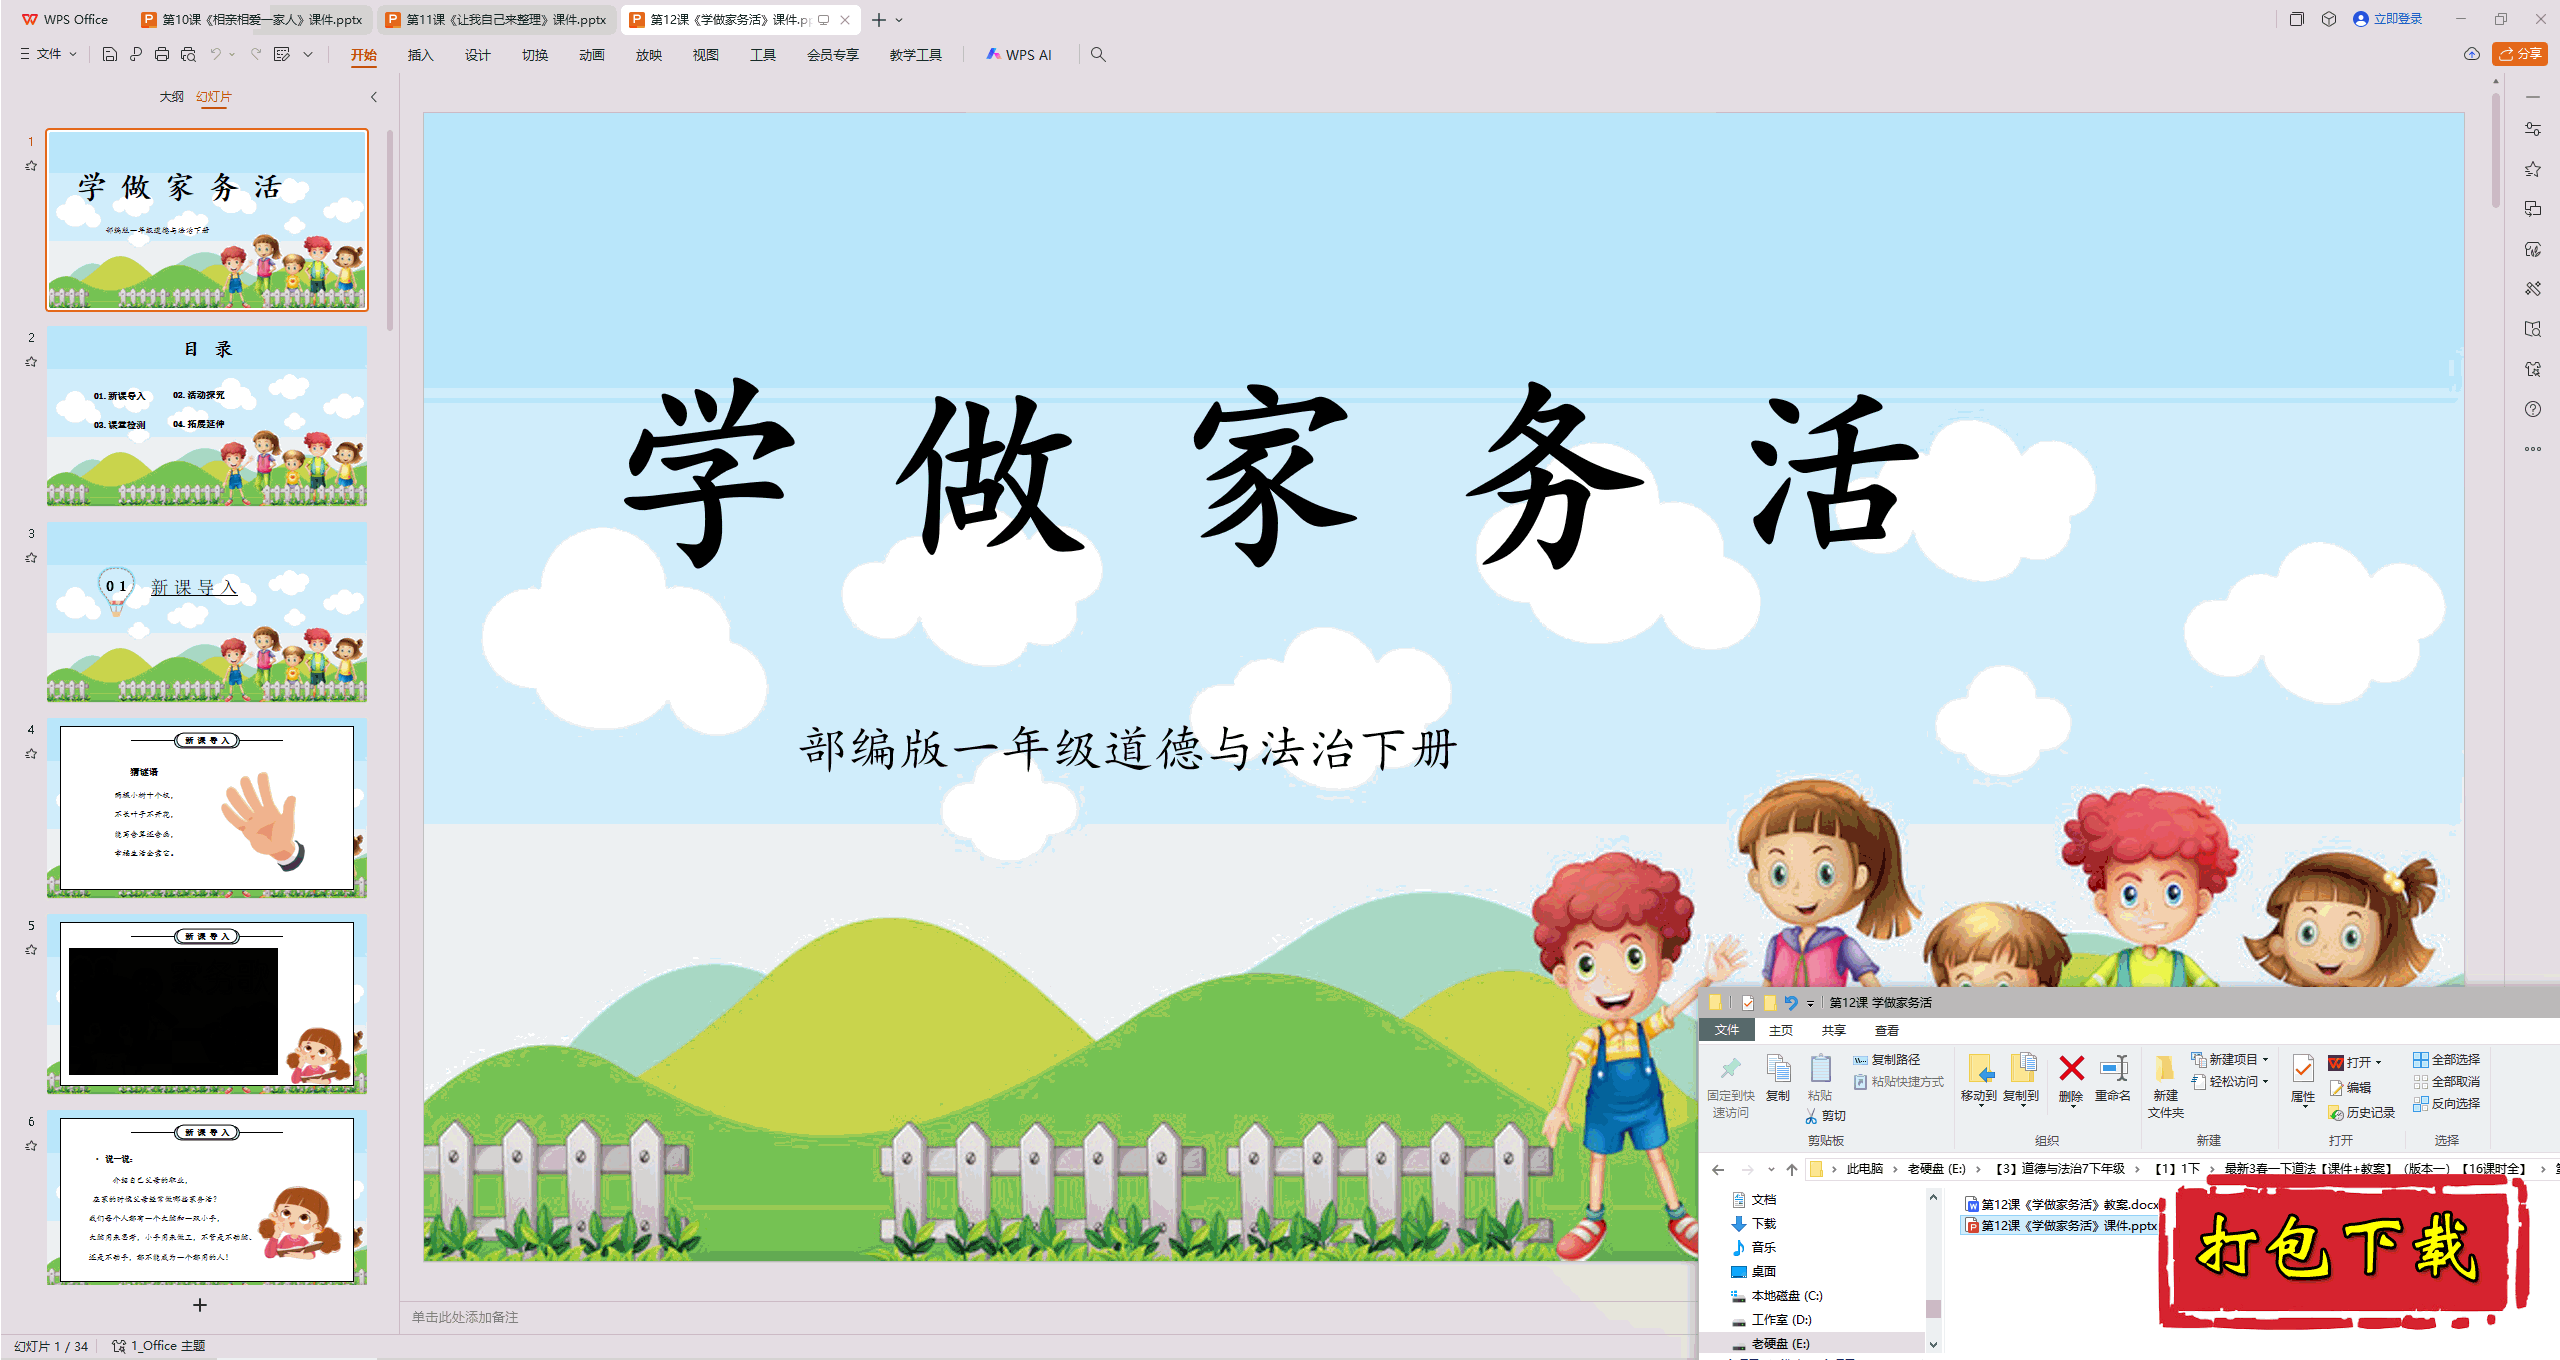Viewport: 2560px width, 1360px height.
Task: Expand the 新建项目 dropdown in Explorer
Action: point(2265,1060)
